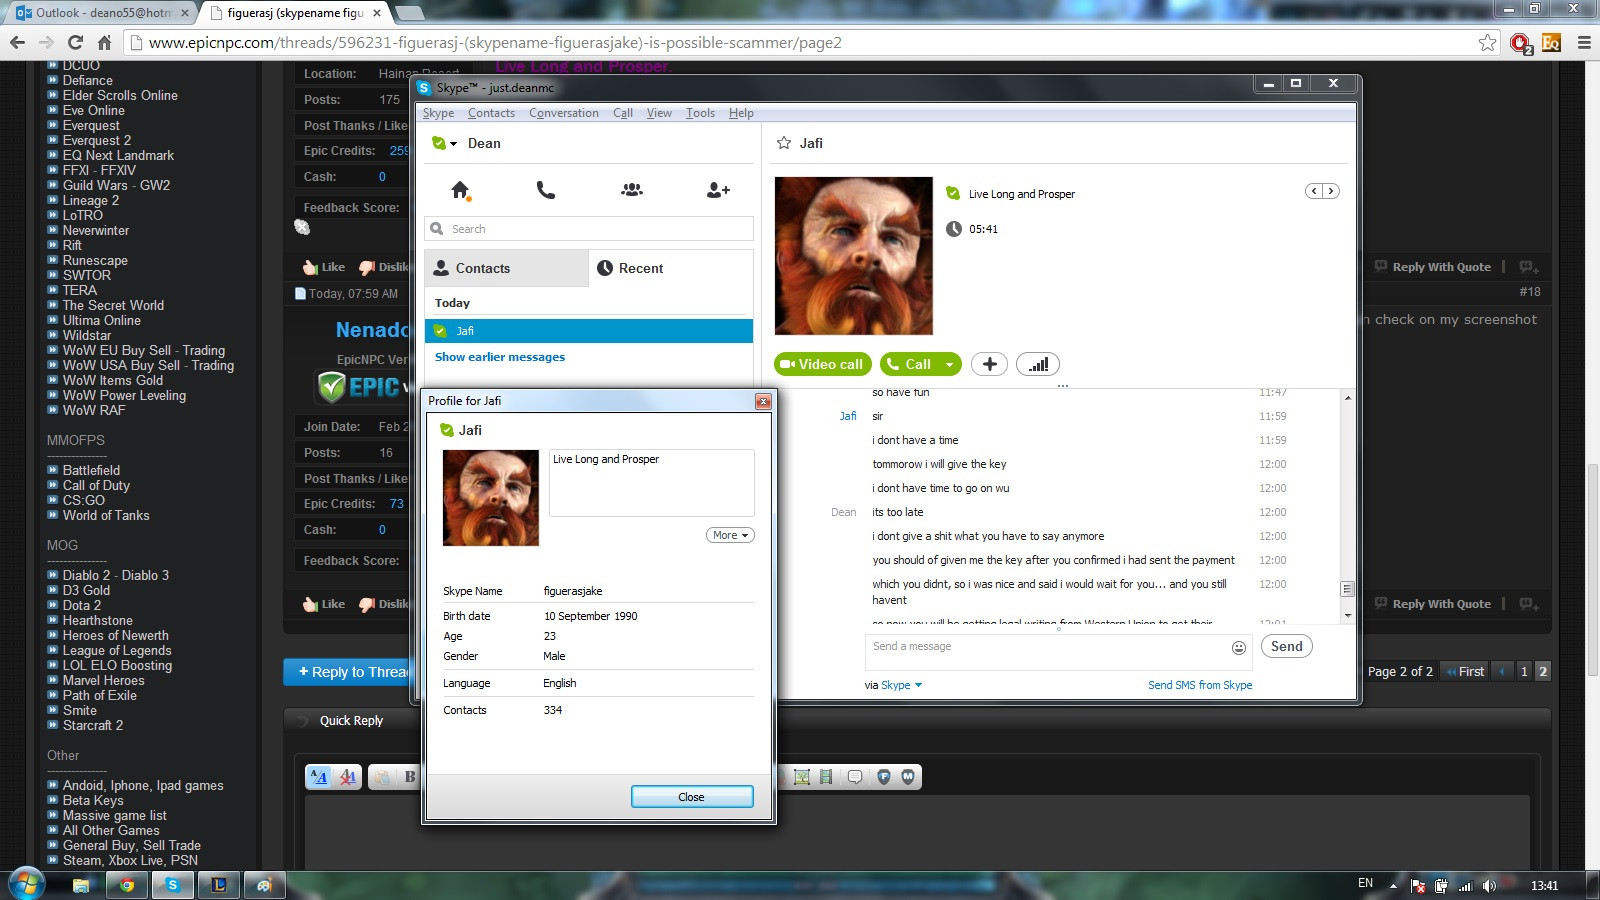This screenshot has height=900, width=1600.
Task: Click Show earlier messages link
Action: (500, 357)
